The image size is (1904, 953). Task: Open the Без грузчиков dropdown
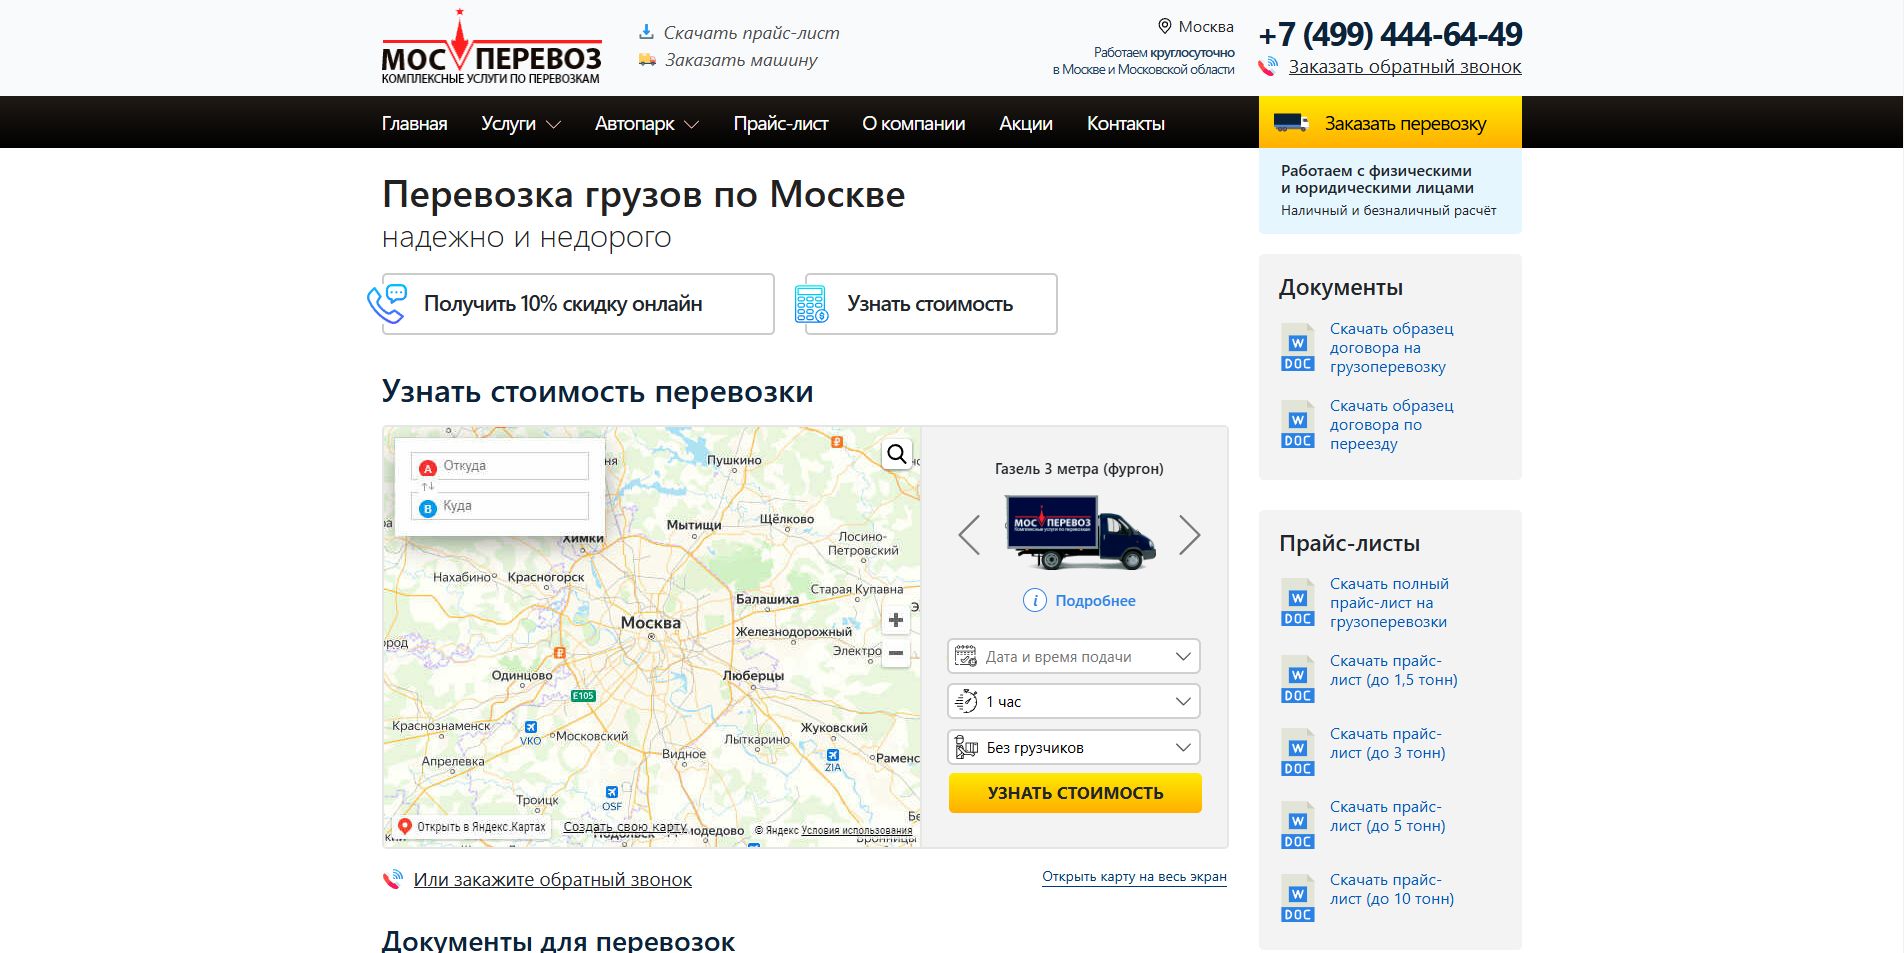click(x=1074, y=747)
